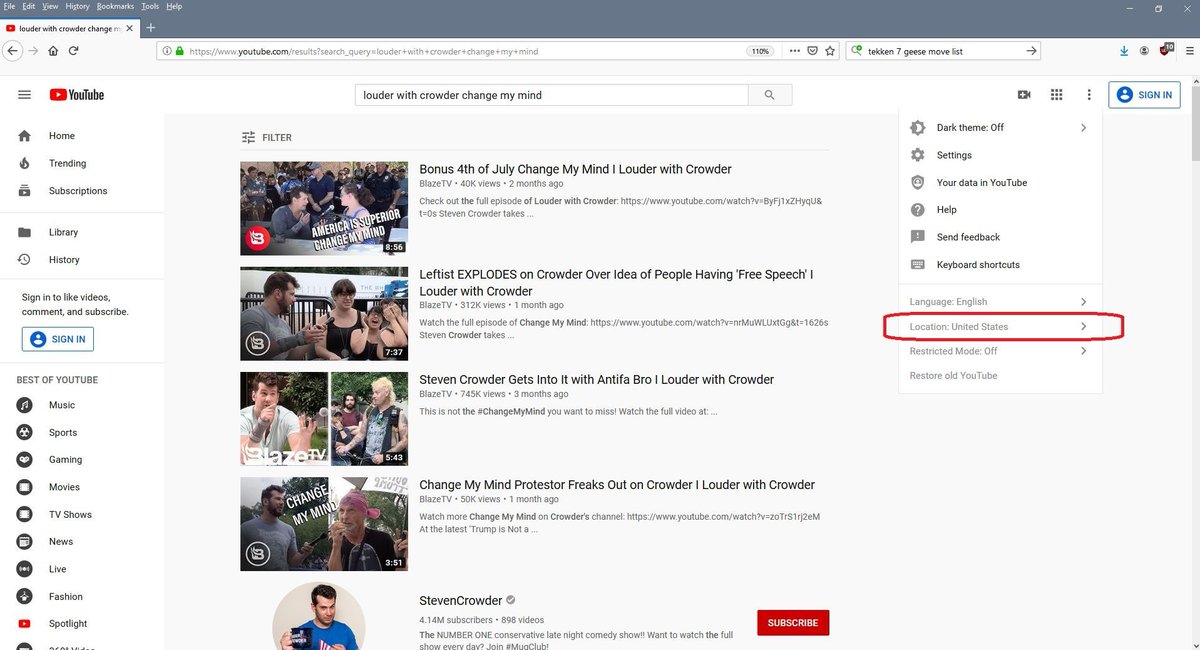
Task: Open the YouTube apps grid icon
Action: click(x=1056, y=95)
